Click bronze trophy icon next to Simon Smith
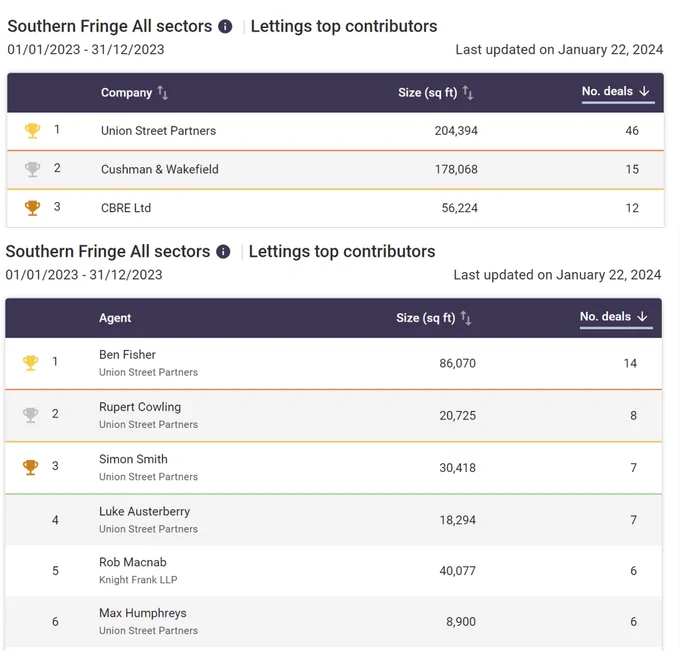This screenshot has width=680, height=651. click(30, 467)
